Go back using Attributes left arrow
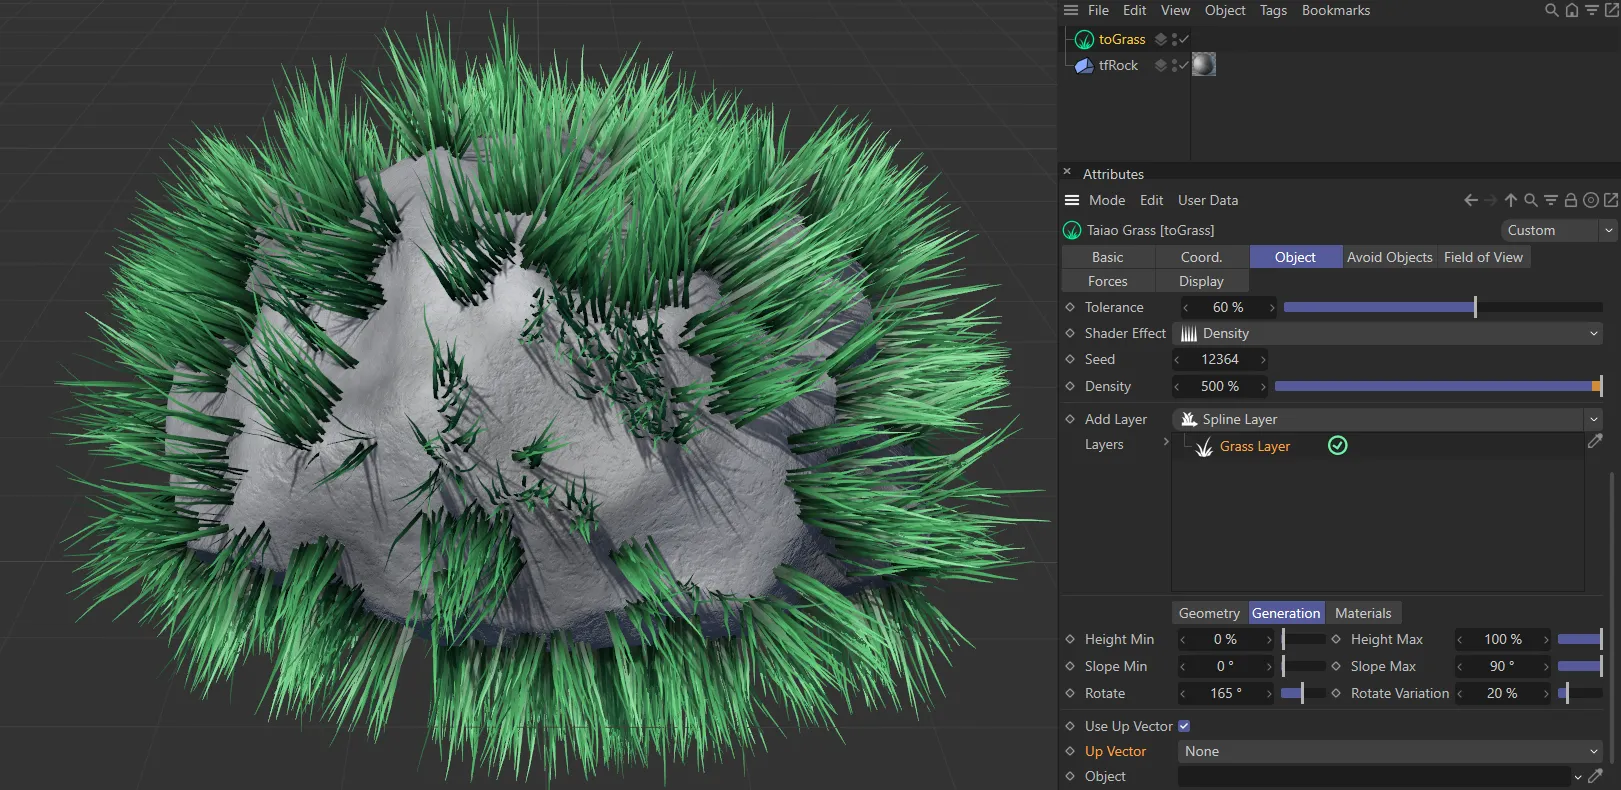Viewport: 1621px width, 790px height. pyautogui.click(x=1470, y=200)
